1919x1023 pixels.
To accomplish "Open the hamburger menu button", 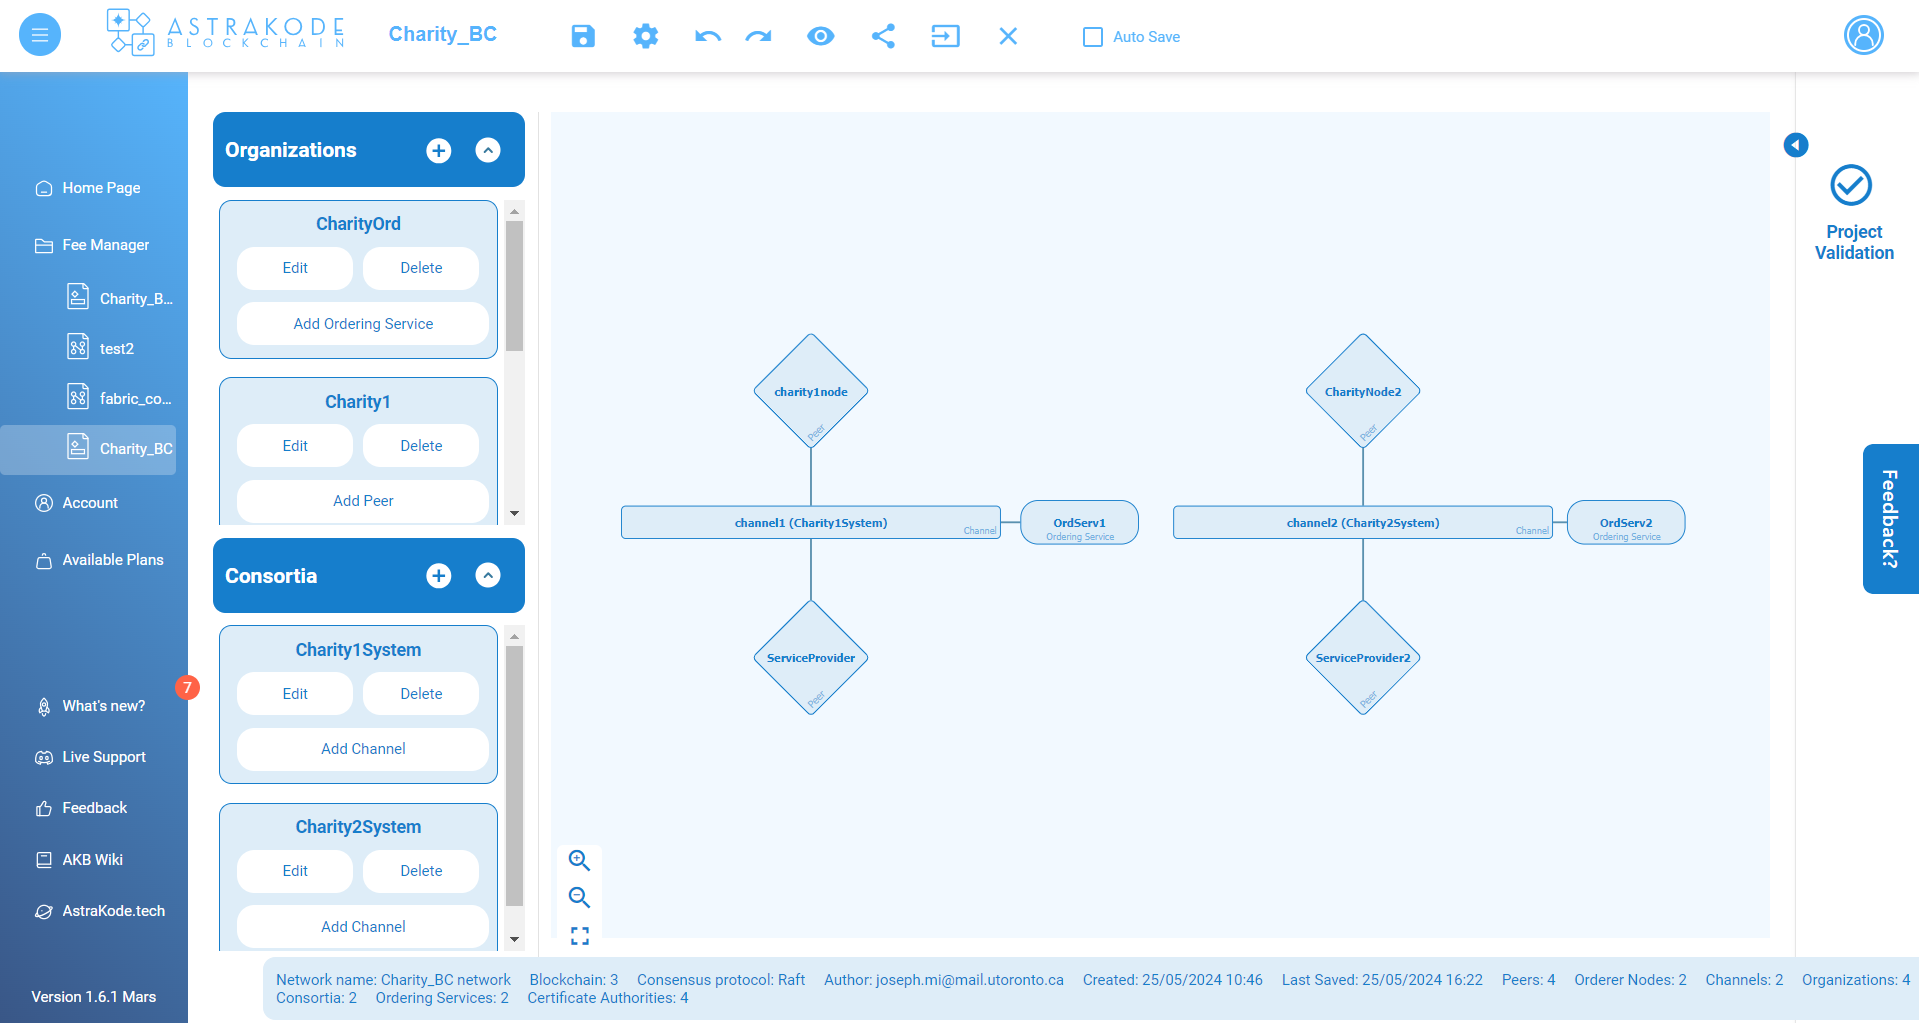I will pyautogui.click(x=40, y=36).
